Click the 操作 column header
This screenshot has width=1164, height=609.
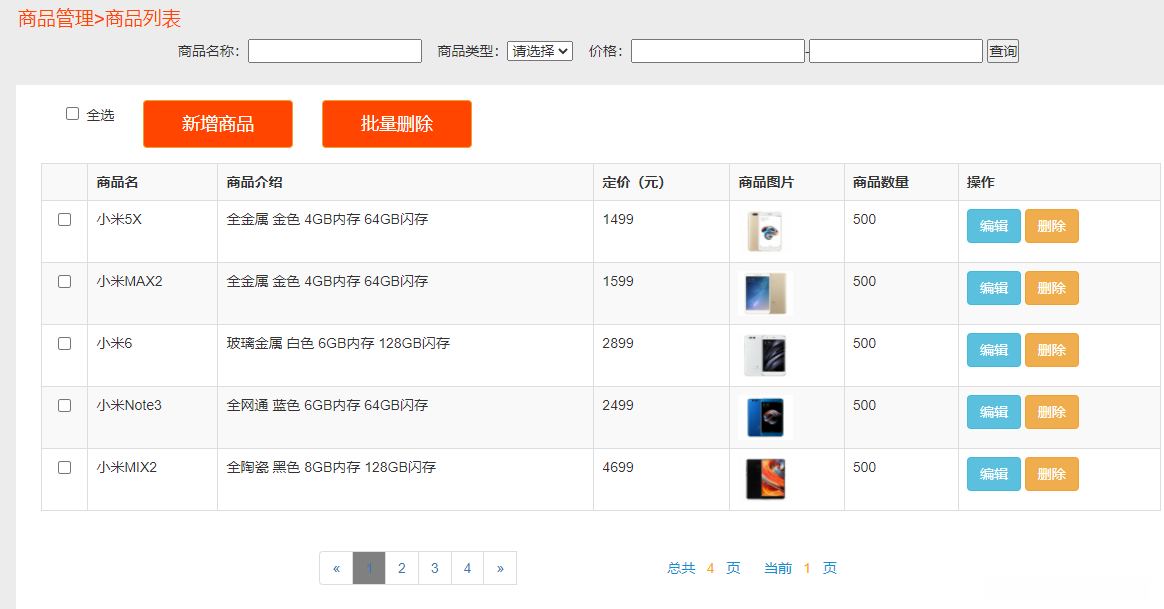(981, 183)
